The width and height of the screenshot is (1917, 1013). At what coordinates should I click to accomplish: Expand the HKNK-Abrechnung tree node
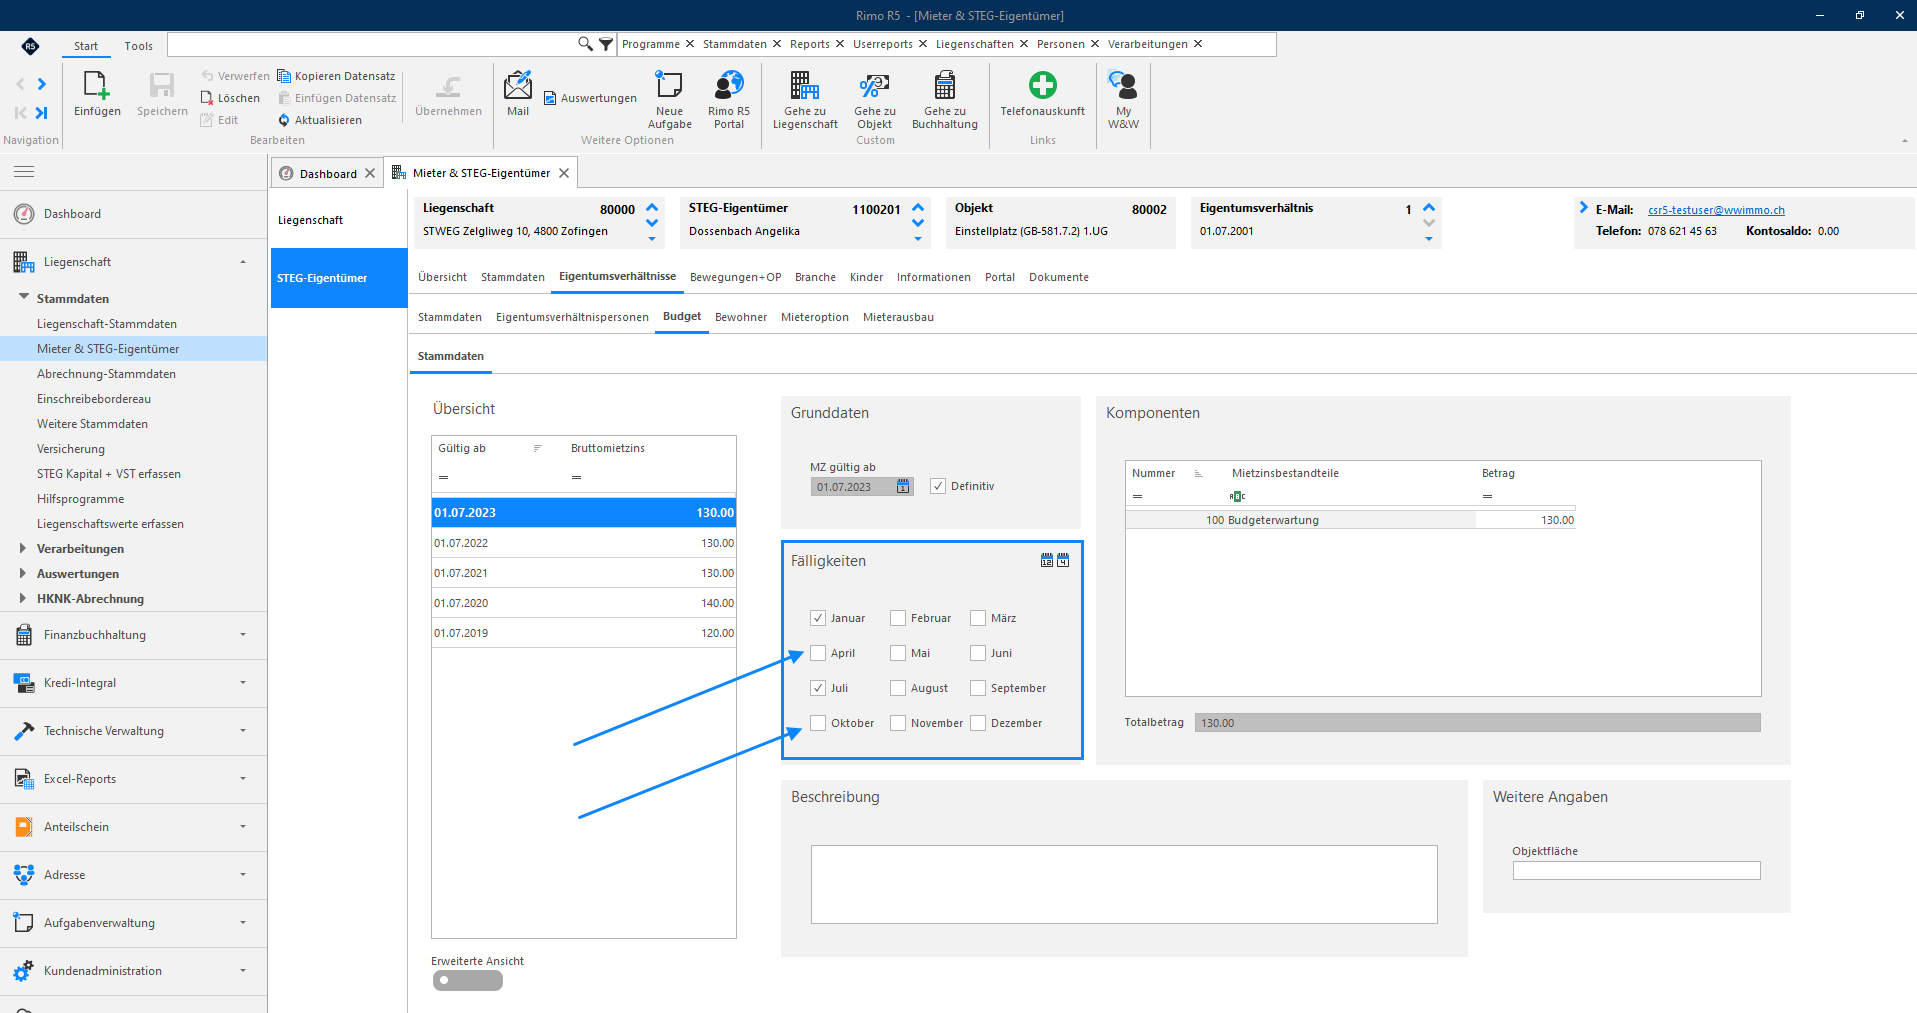click(23, 598)
